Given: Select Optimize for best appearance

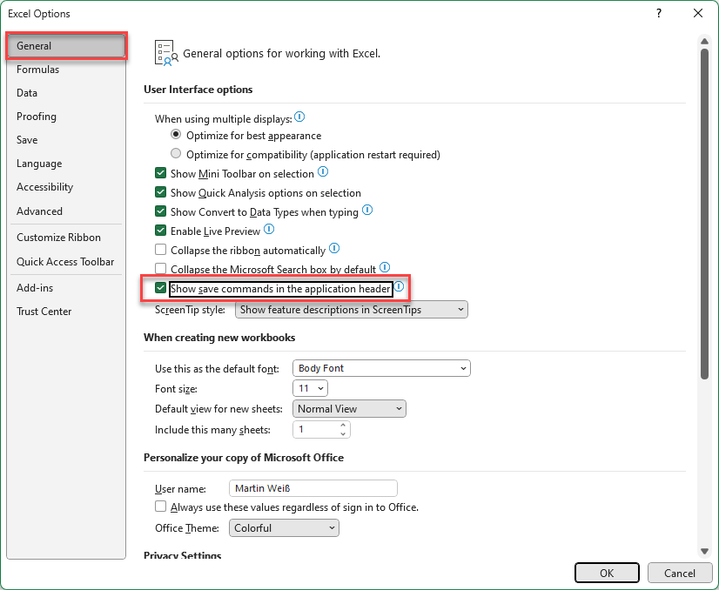Looking at the screenshot, I should (176, 135).
